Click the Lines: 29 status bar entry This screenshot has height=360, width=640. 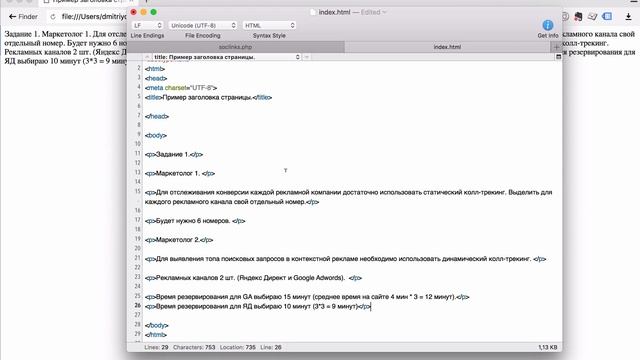156,347
